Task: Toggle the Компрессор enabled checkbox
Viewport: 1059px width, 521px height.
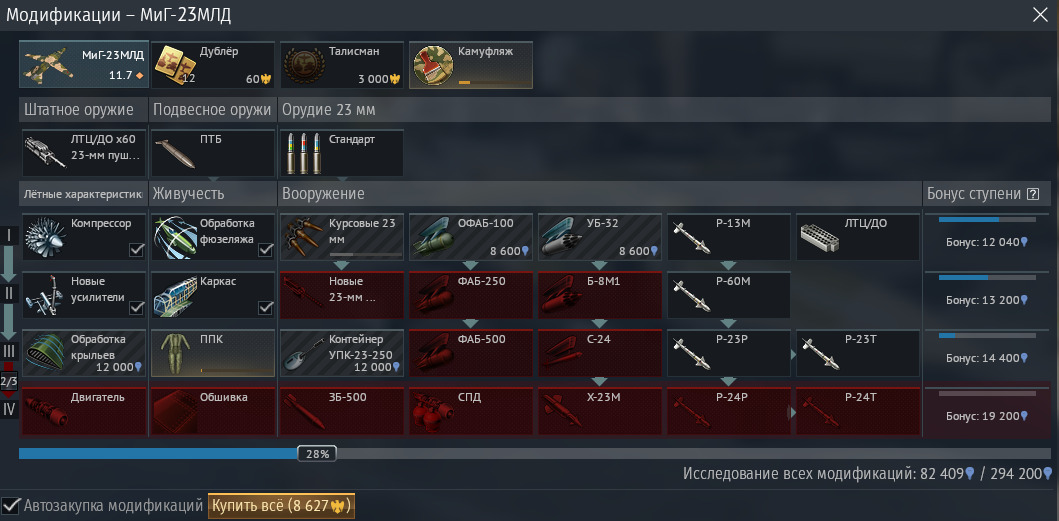Action: point(136,251)
